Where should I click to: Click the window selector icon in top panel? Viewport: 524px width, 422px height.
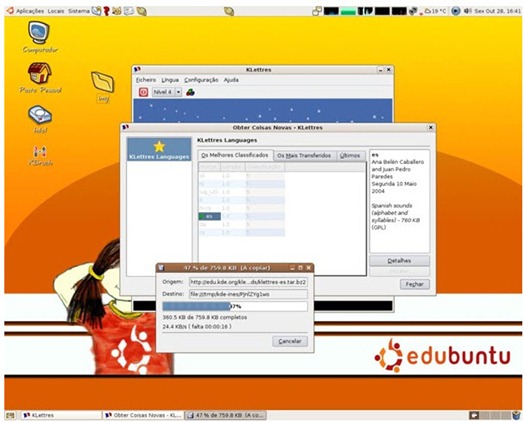pos(317,11)
